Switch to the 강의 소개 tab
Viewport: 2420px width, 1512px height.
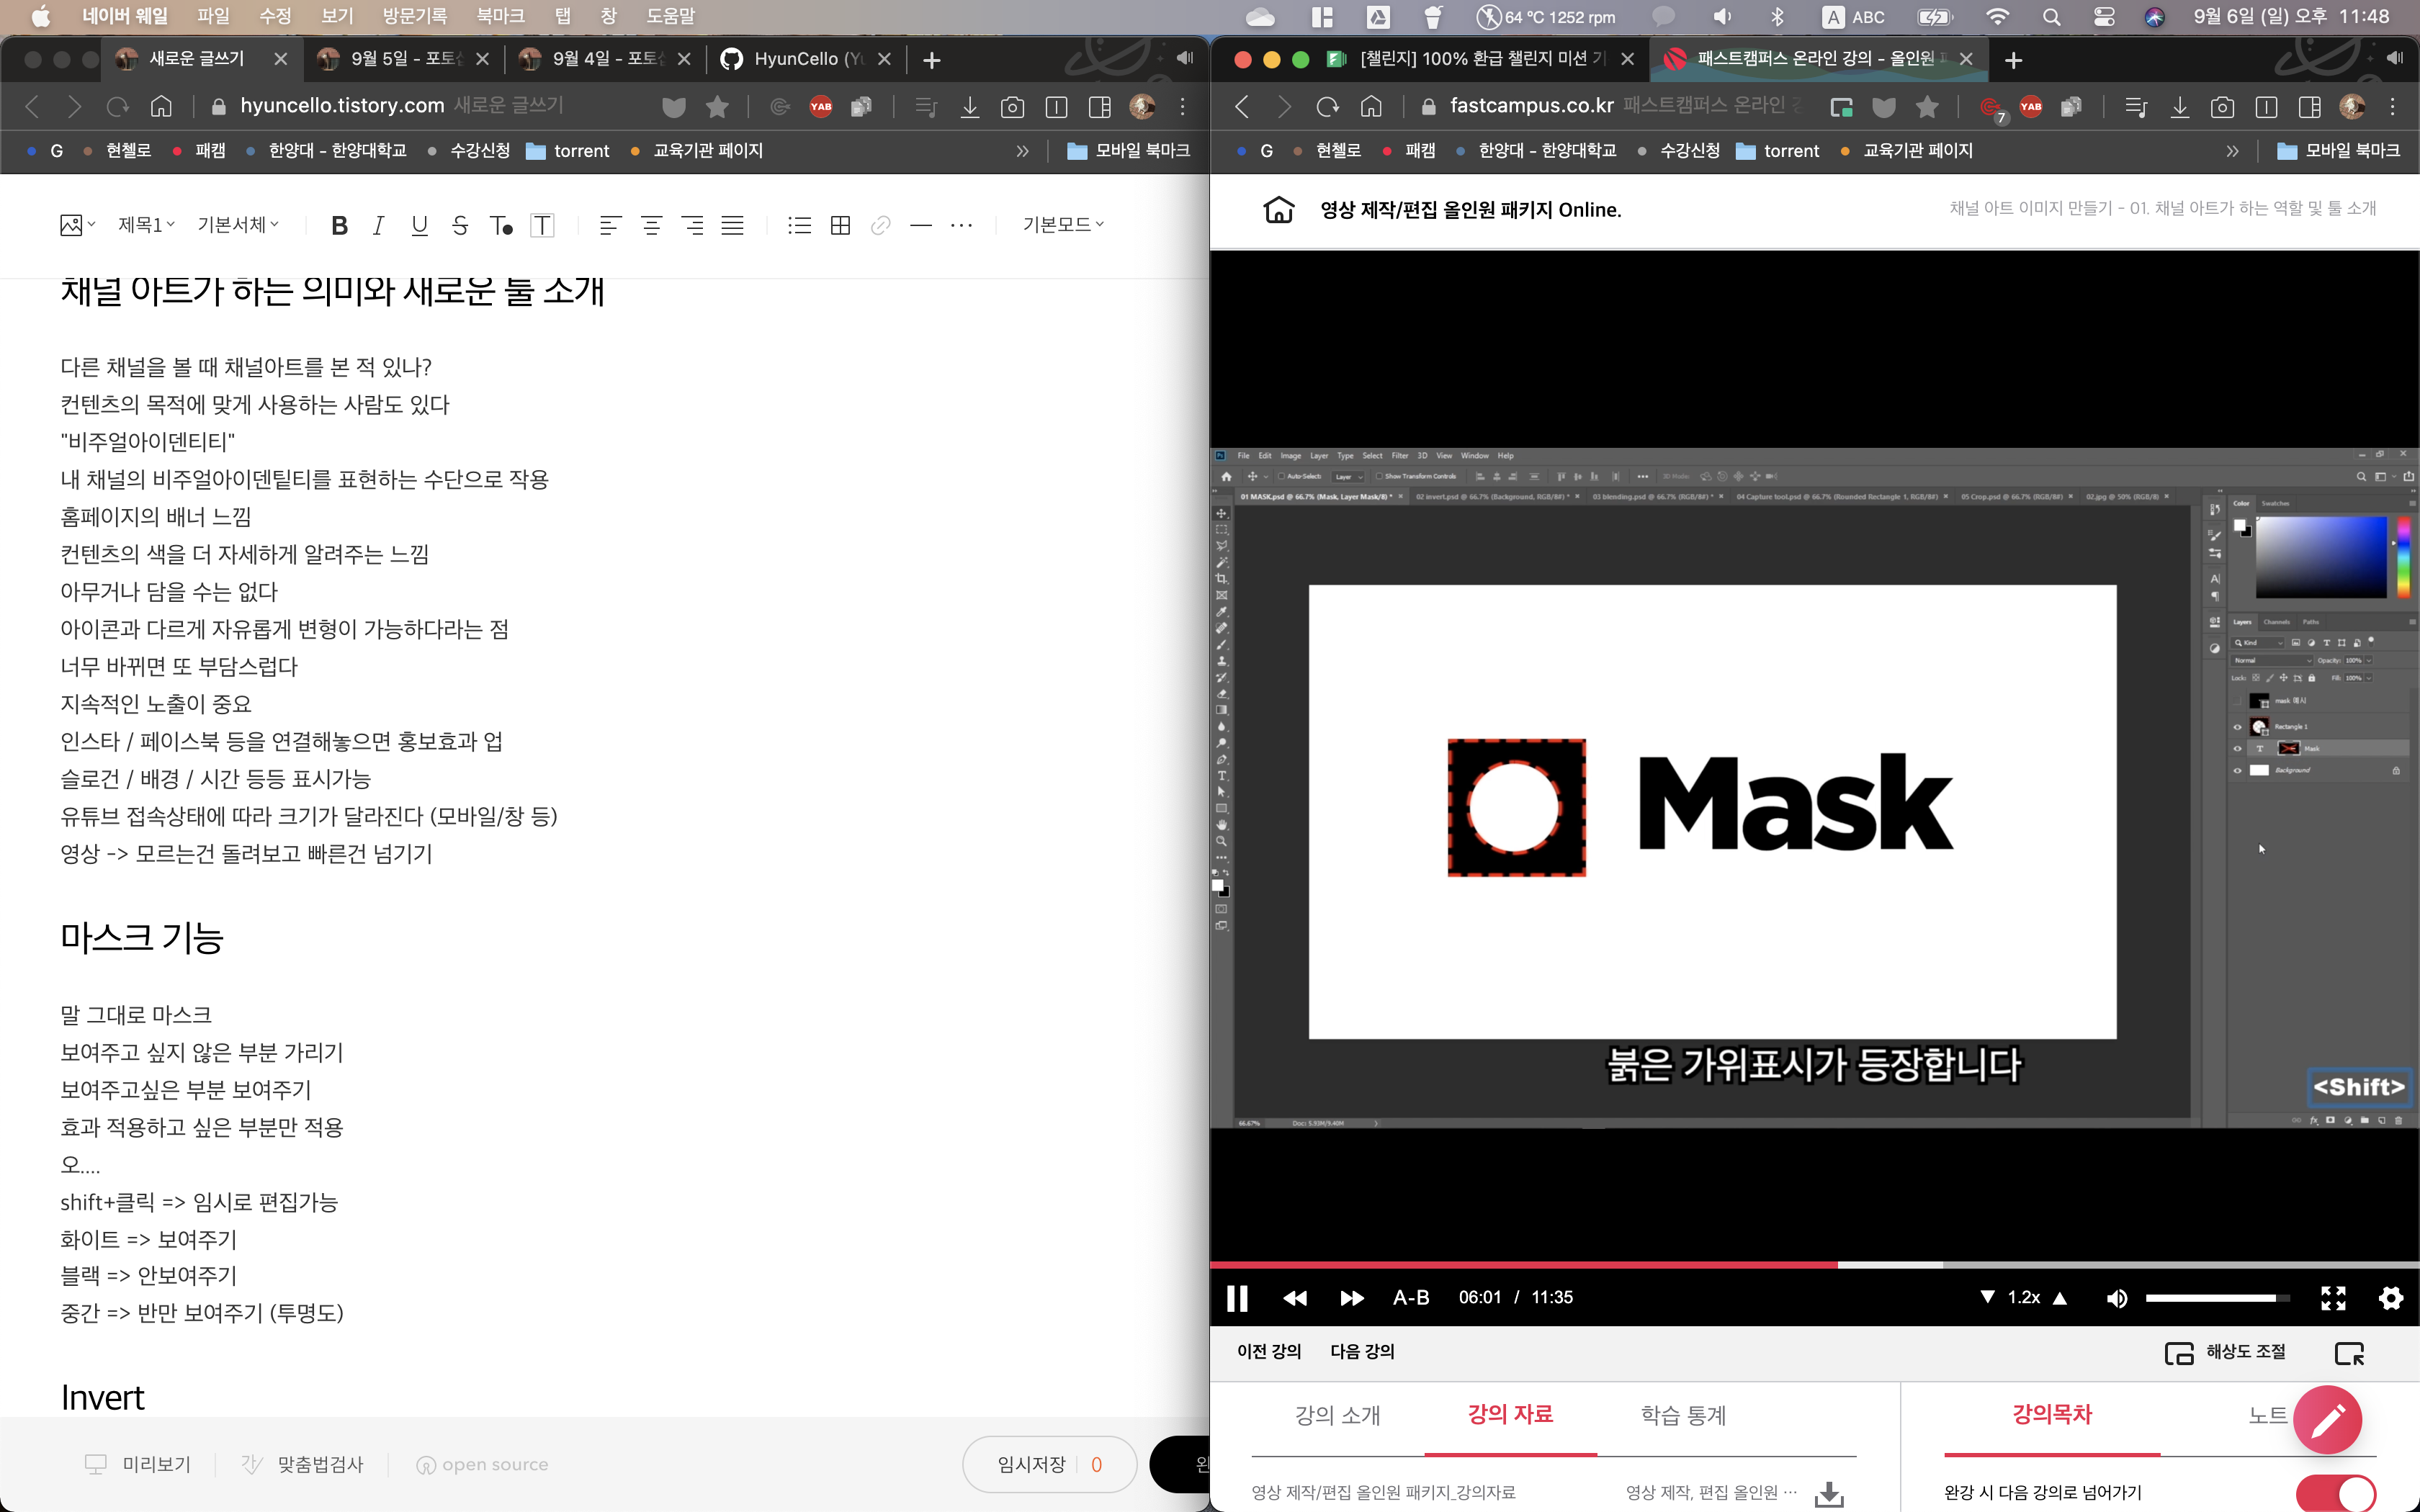[x=1337, y=1415]
